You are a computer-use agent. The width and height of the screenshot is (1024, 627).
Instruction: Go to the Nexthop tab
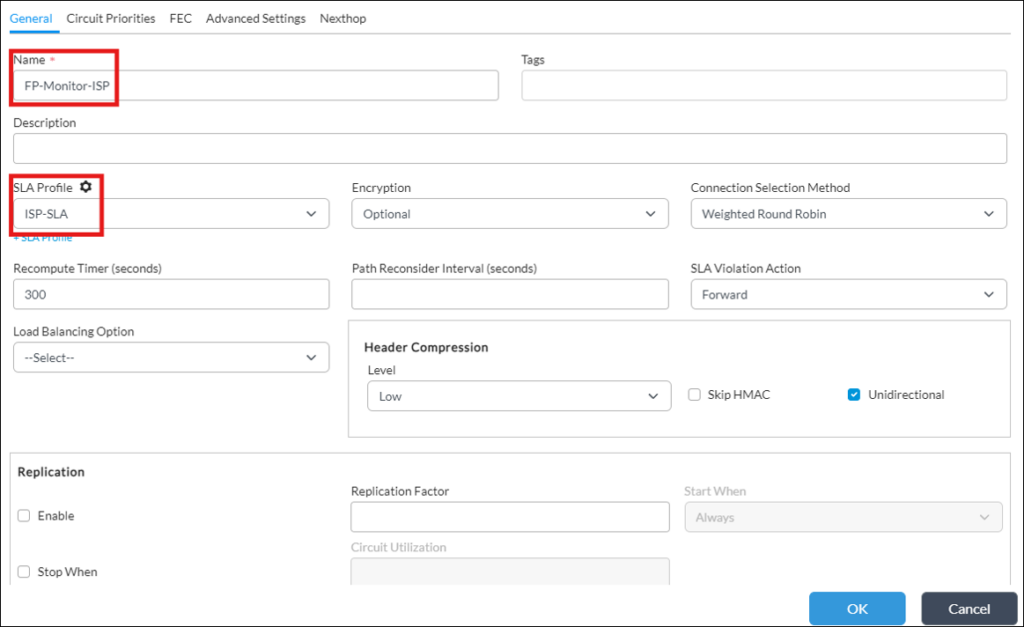[x=342, y=18]
